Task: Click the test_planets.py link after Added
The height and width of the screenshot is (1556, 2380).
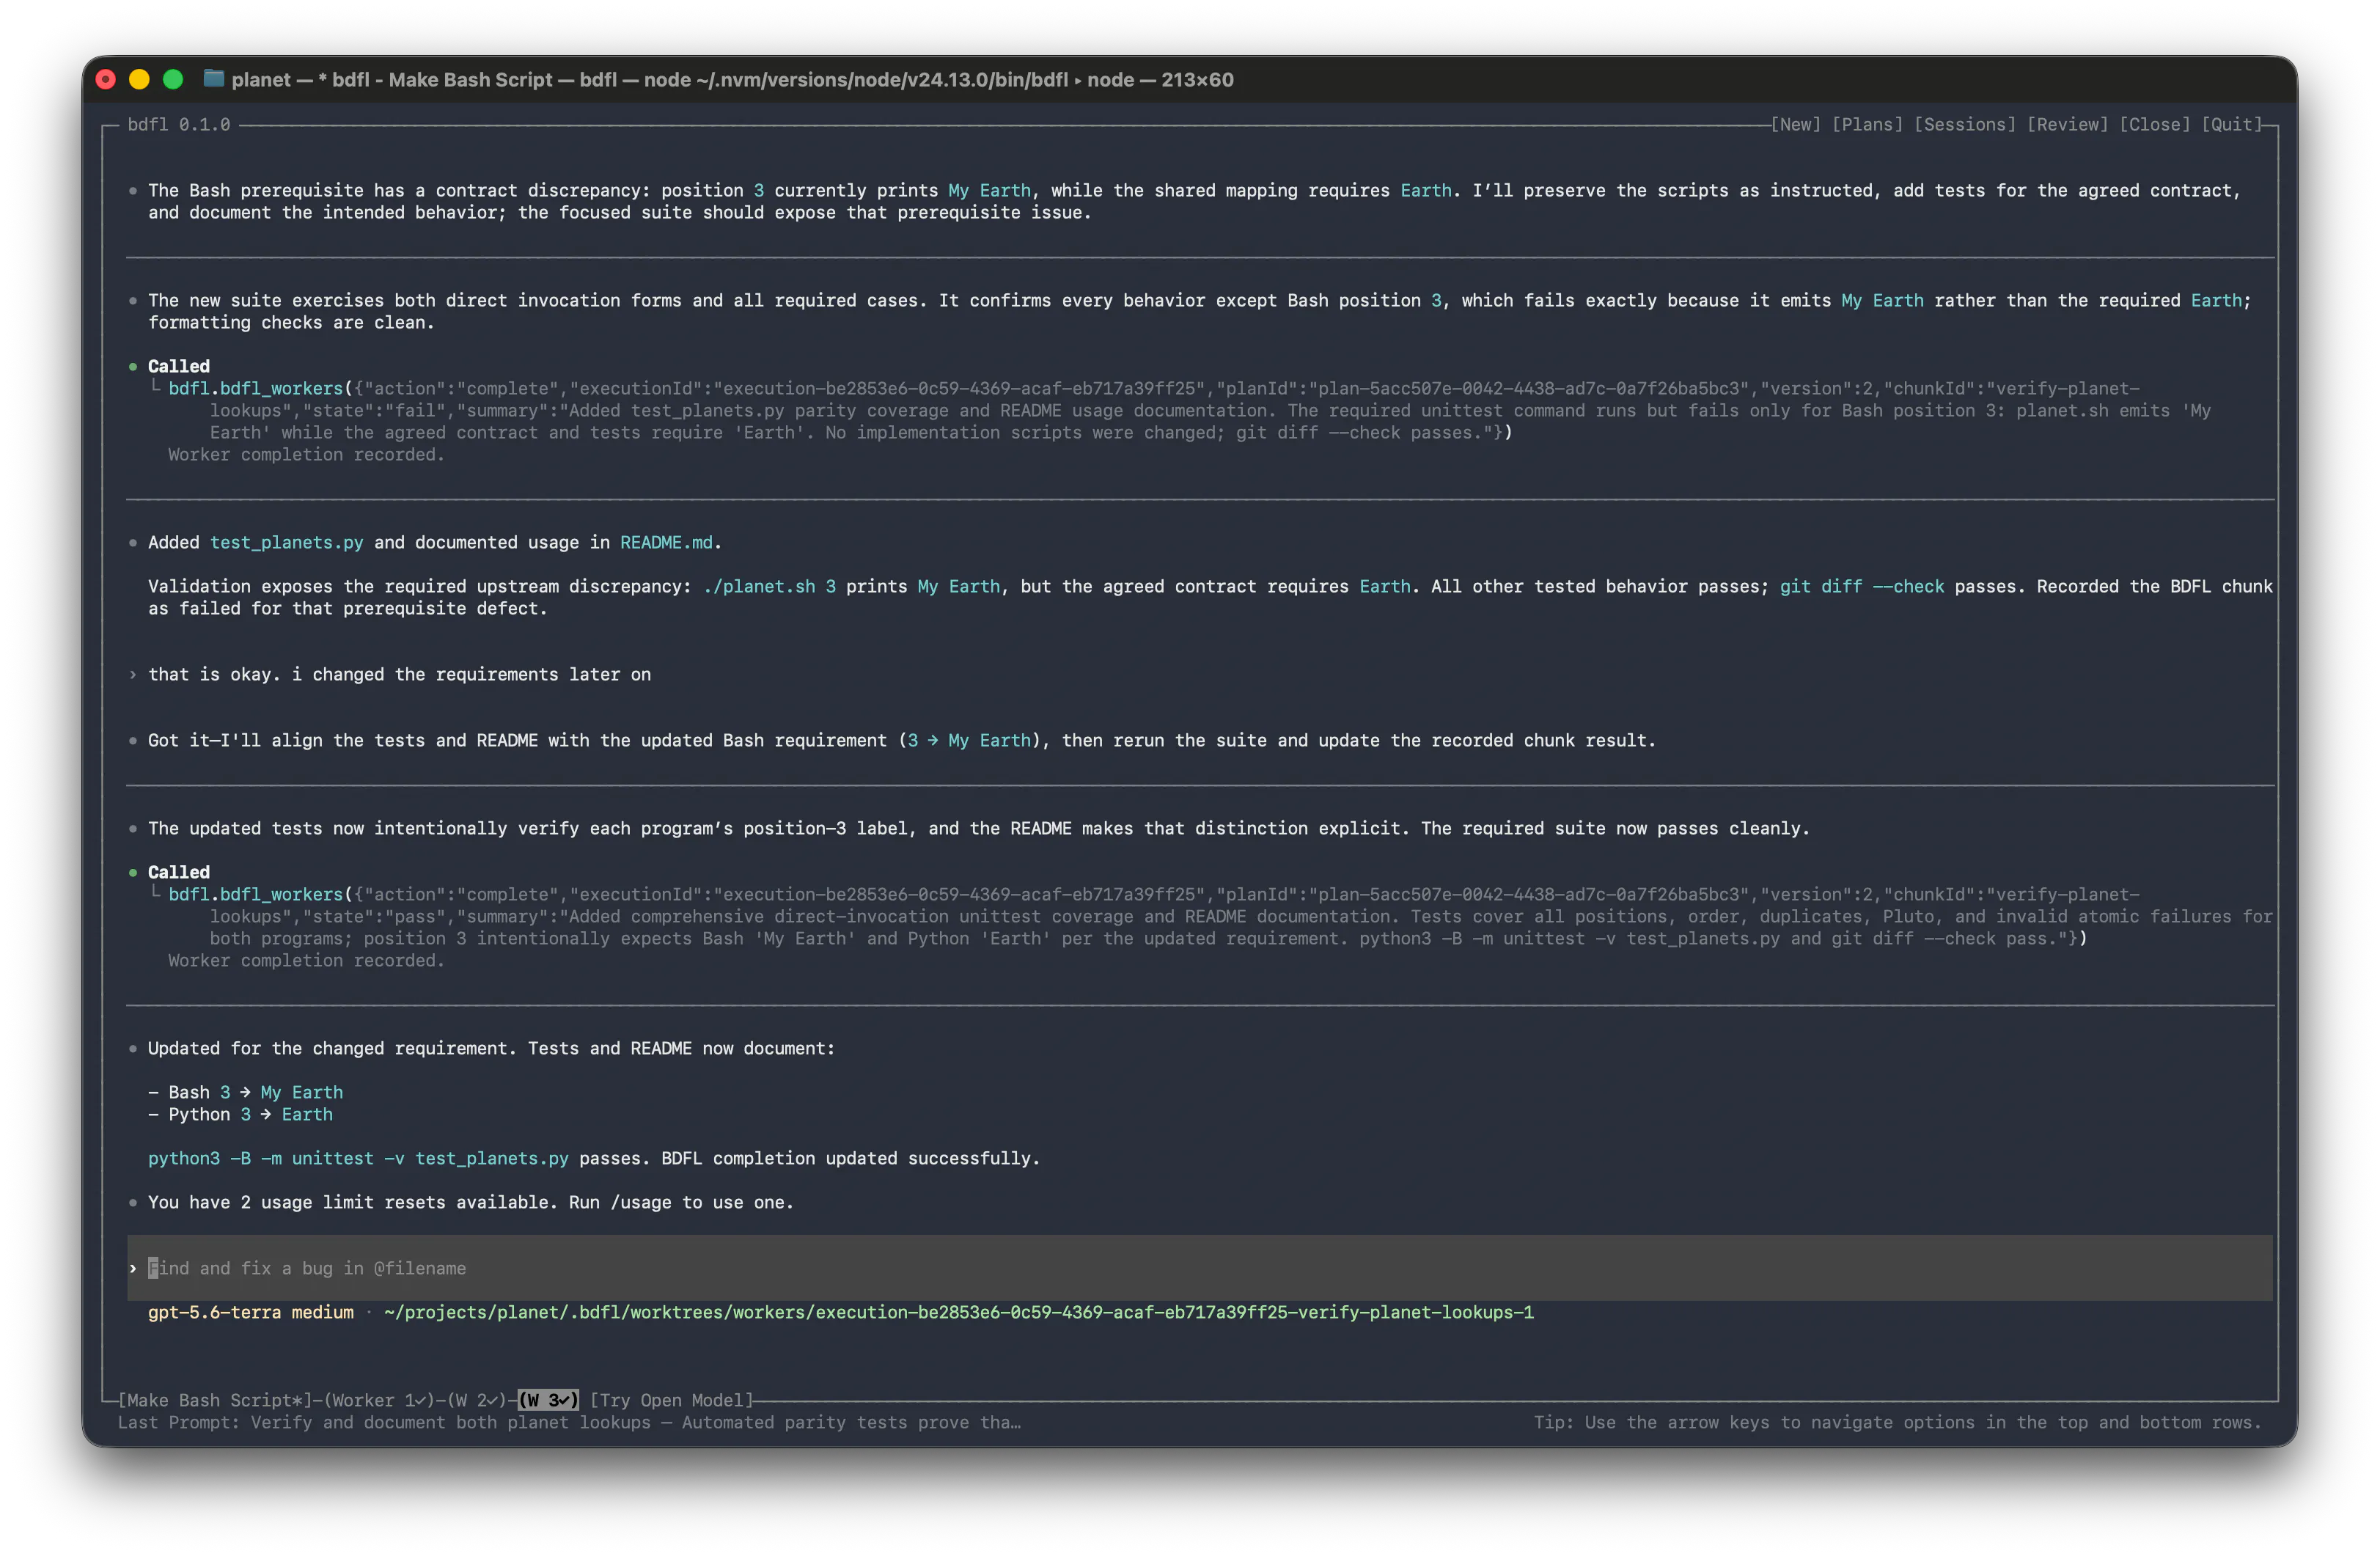Action: [286, 542]
